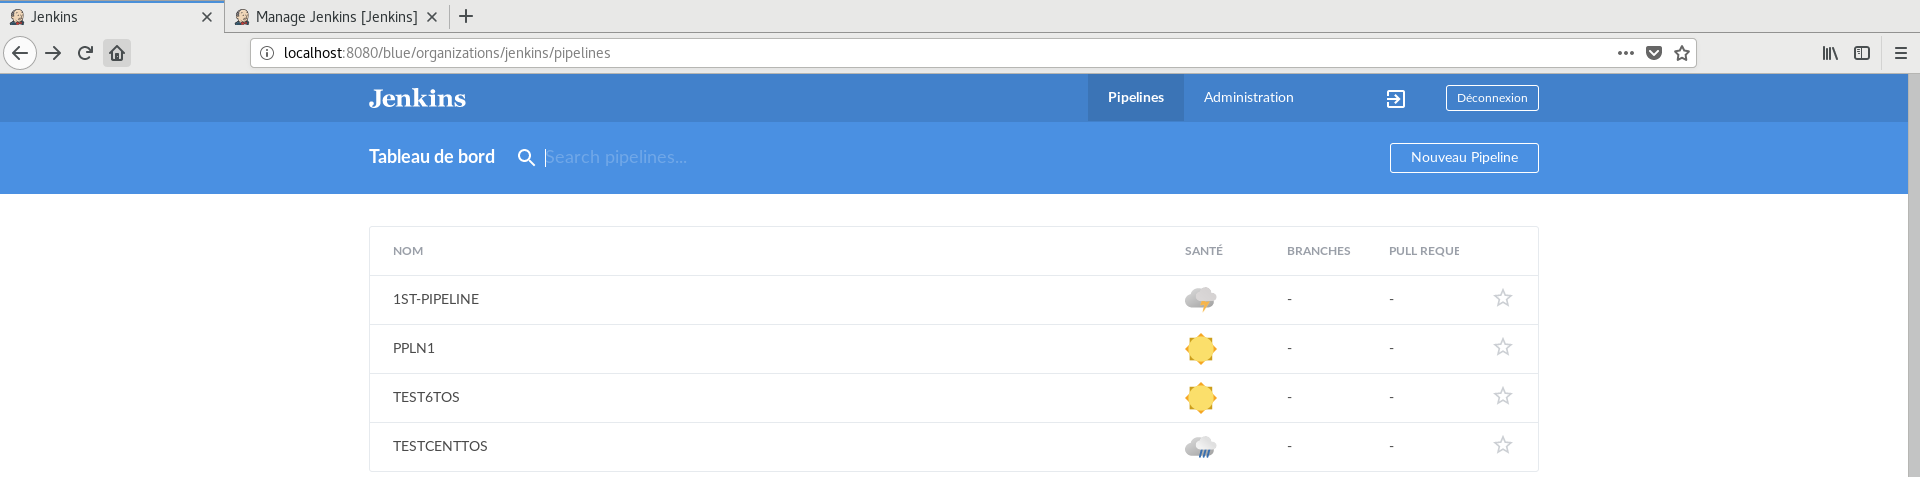Focus the Search pipelines input field
Viewport: 1920px width, 477px height.
[x=700, y=157]
